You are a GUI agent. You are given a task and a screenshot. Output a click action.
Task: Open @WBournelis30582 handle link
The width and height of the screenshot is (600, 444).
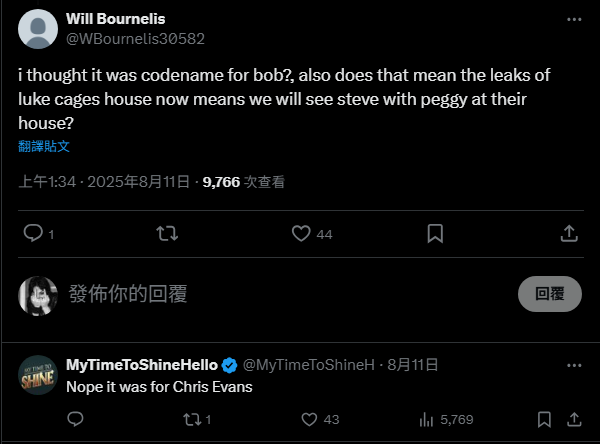point(135,39)
